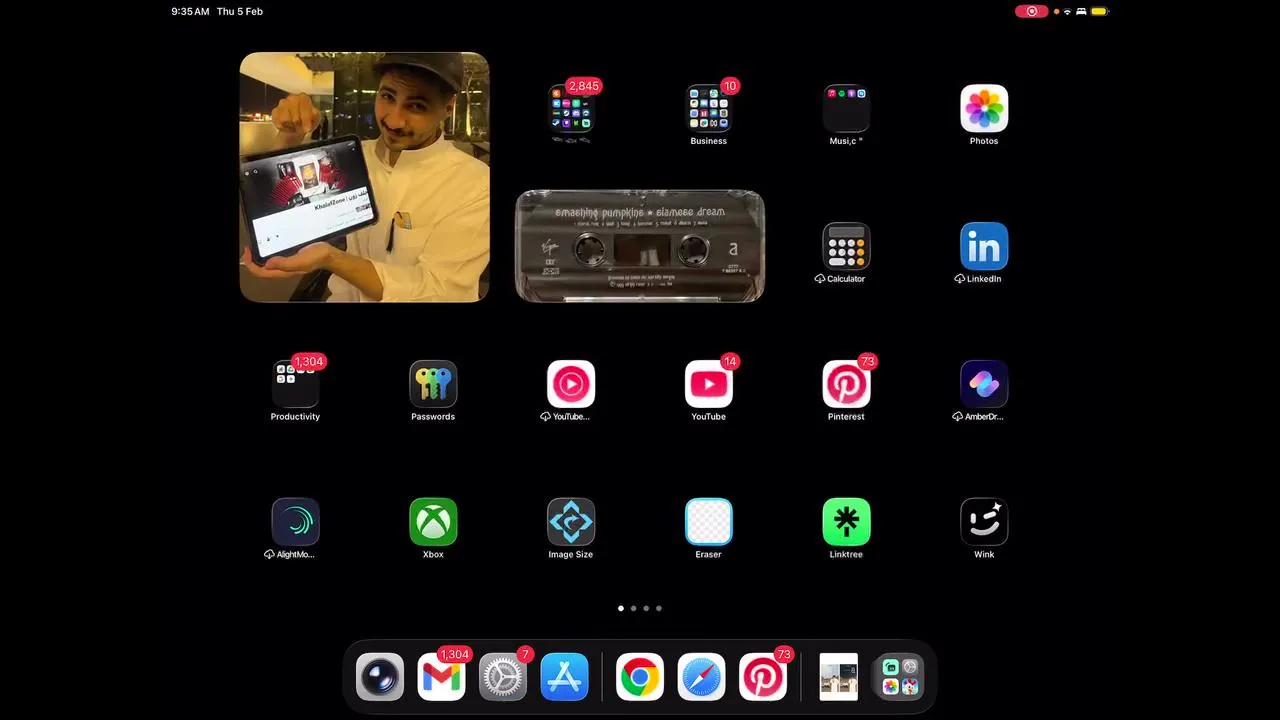Tap the home screen page indicator dots
The width and height of the screenshot is (1280, 720).
click(640, 608)
